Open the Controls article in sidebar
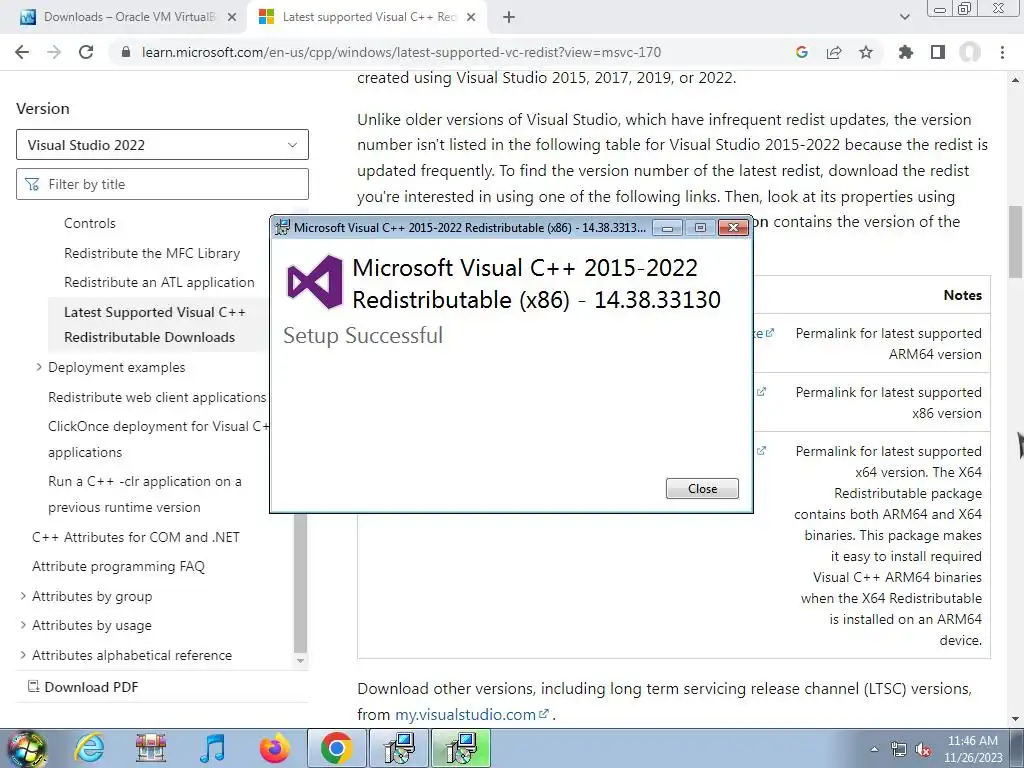 (89, 223)
